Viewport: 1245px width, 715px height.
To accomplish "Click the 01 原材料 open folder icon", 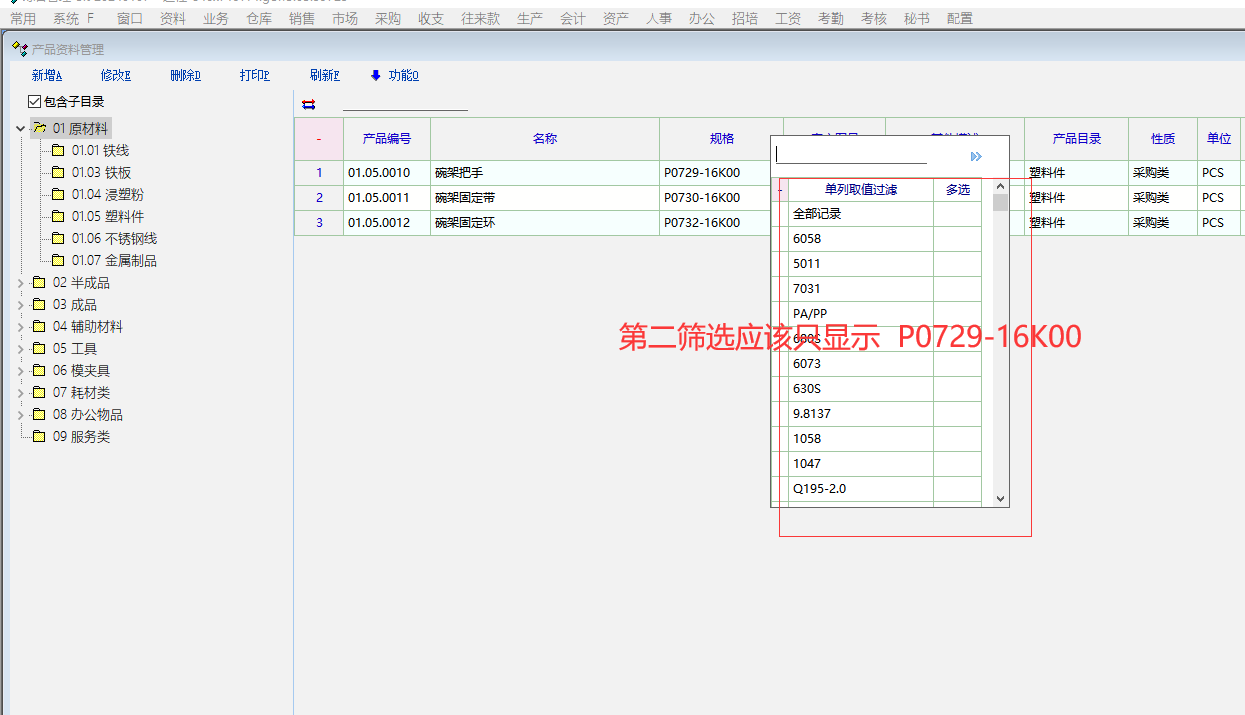I will 40,128.
